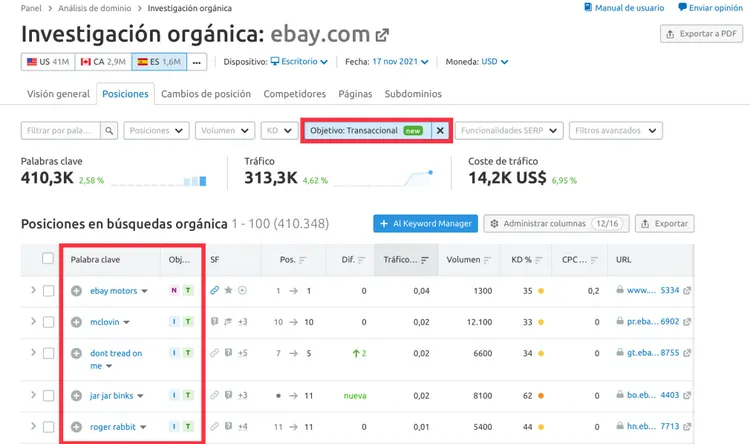Open the KD filter dropdown
Viewport: 750px width, 444px height.
[280, 131]
